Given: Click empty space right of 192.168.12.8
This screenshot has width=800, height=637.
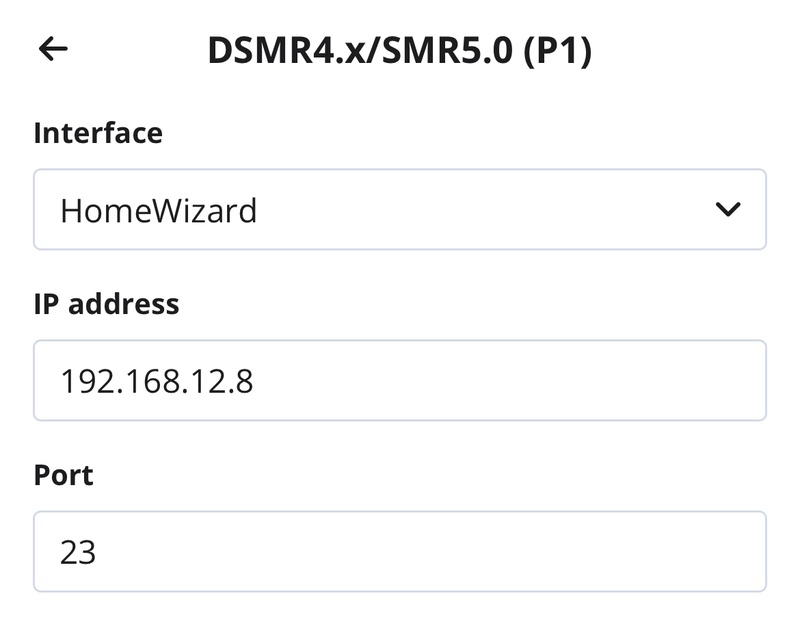Looking at the screenshot, I should [x=500, y=381].
